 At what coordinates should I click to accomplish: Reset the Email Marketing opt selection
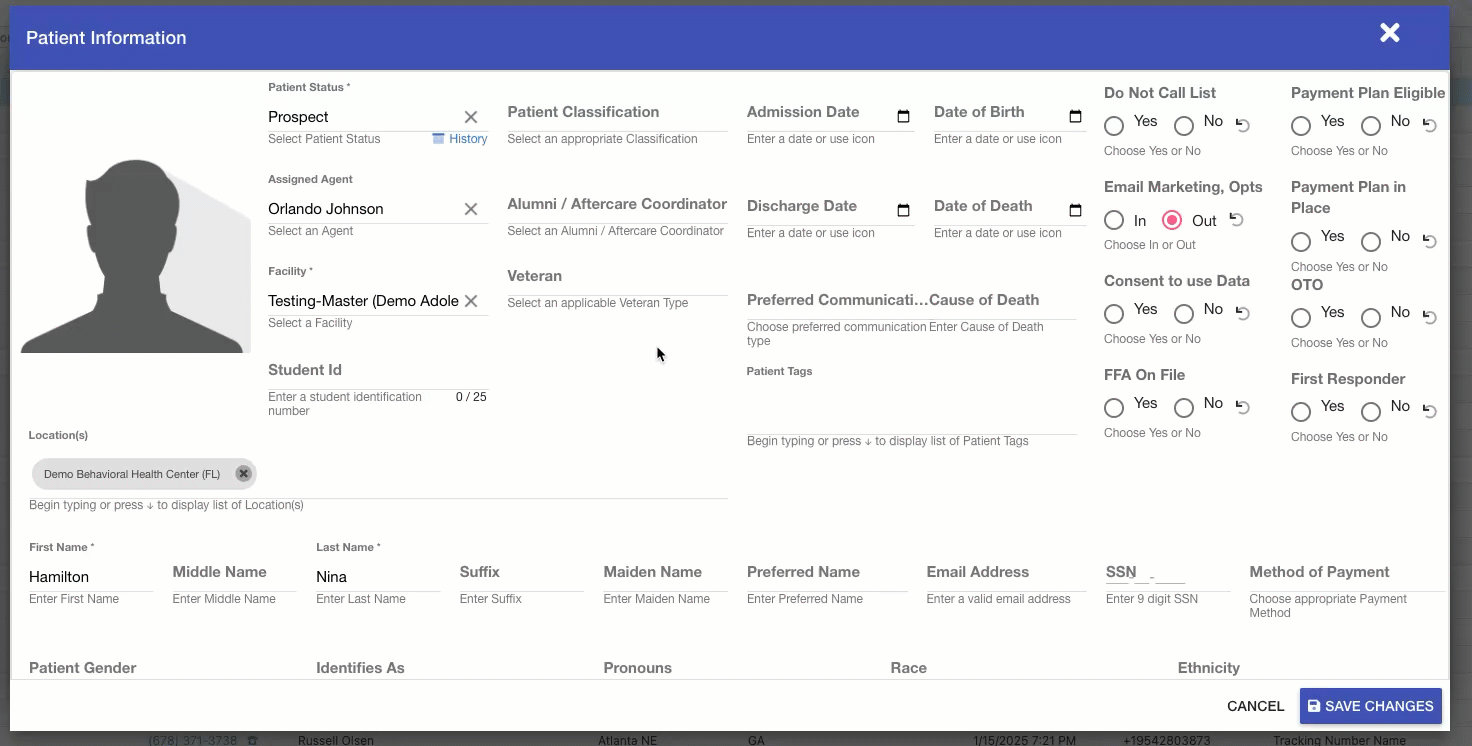pyautogui.click(x=1237, y=220)
